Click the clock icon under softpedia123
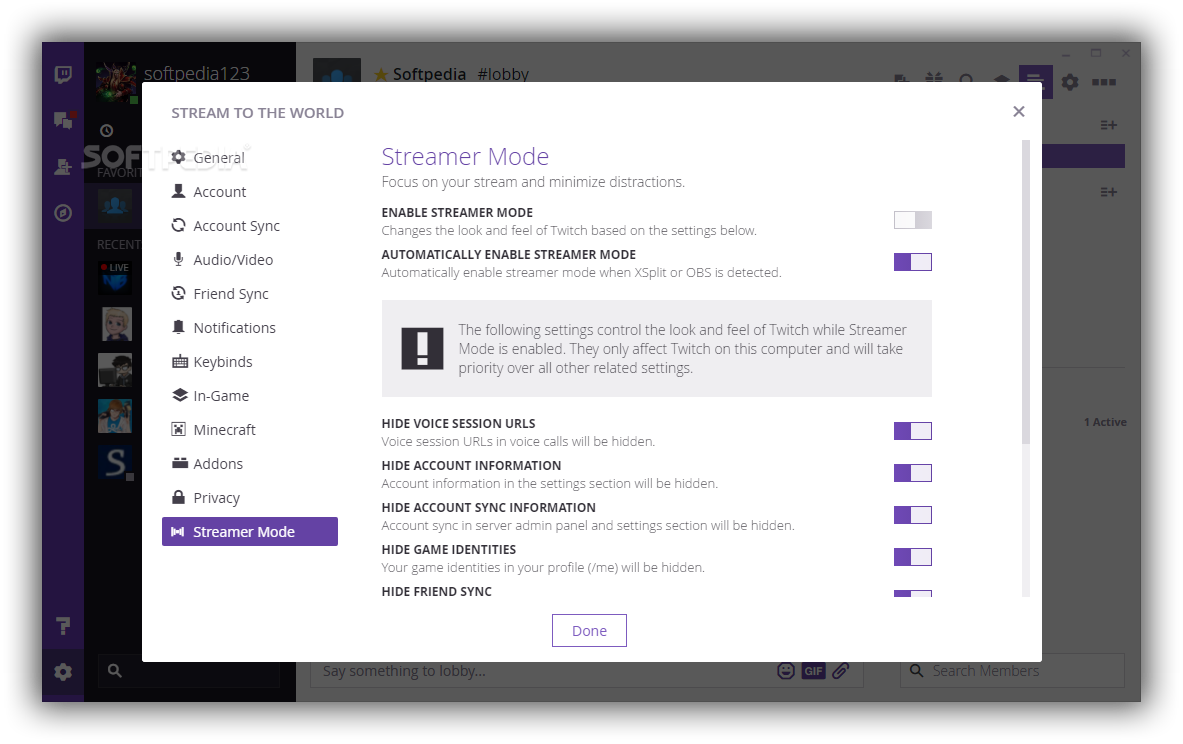The width and height of the screenshot is (1183, 744). pos(106,131)
